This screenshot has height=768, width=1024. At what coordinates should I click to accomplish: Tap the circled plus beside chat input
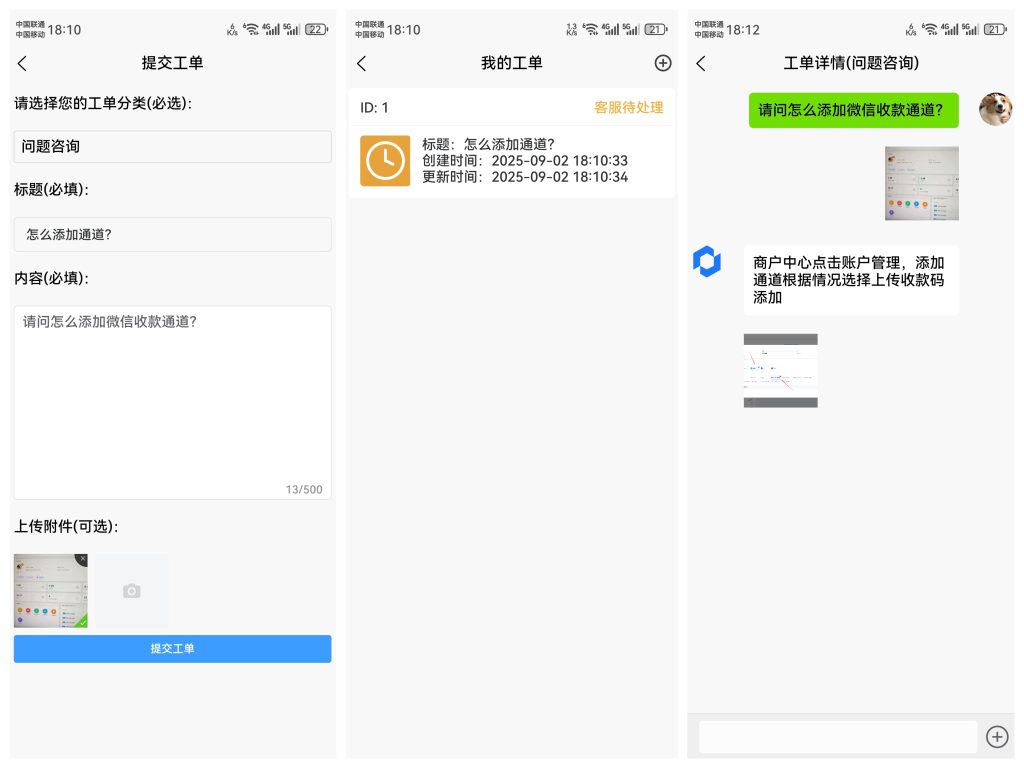[x=996, y=736]
